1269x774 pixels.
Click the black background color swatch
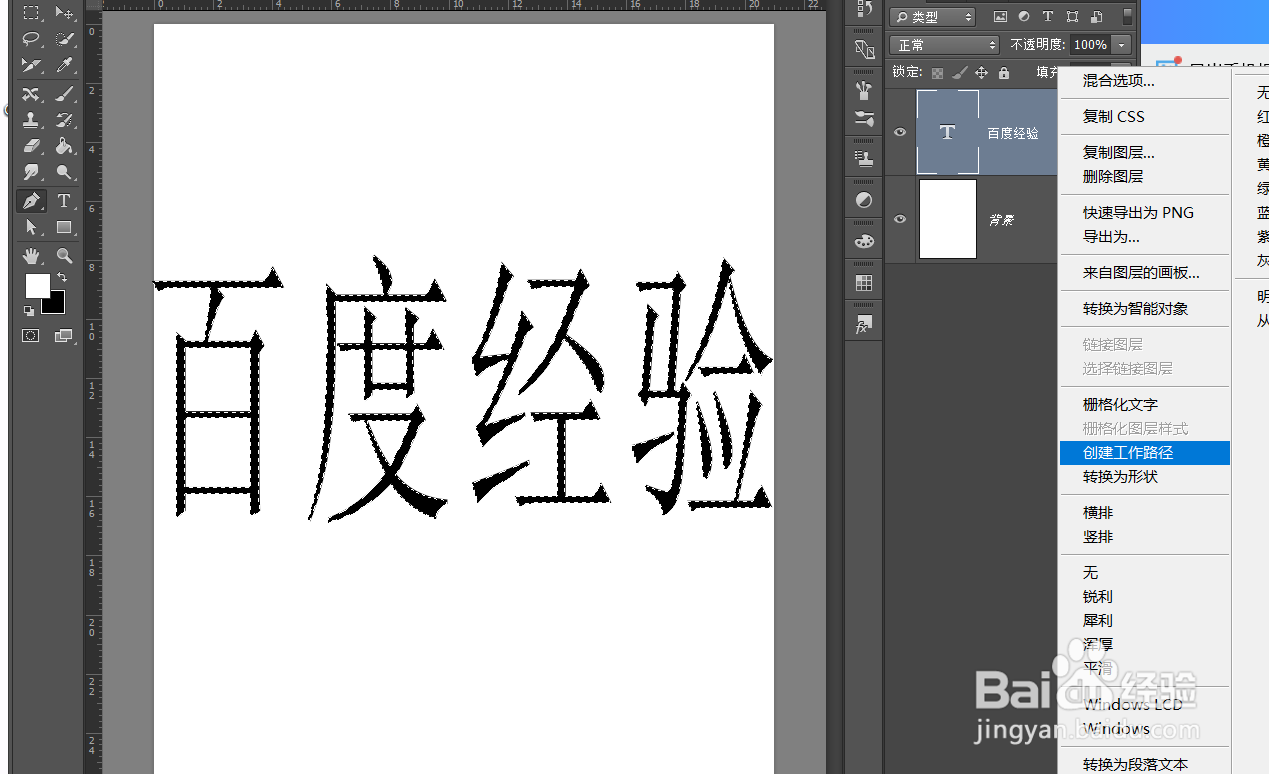pos(56,305)
